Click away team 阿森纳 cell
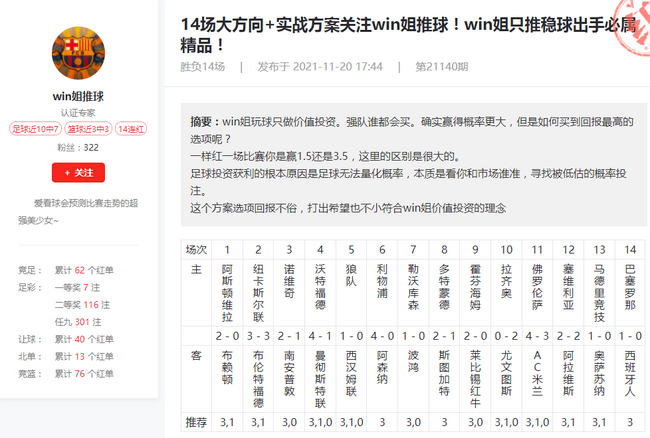 click(382, 379)
